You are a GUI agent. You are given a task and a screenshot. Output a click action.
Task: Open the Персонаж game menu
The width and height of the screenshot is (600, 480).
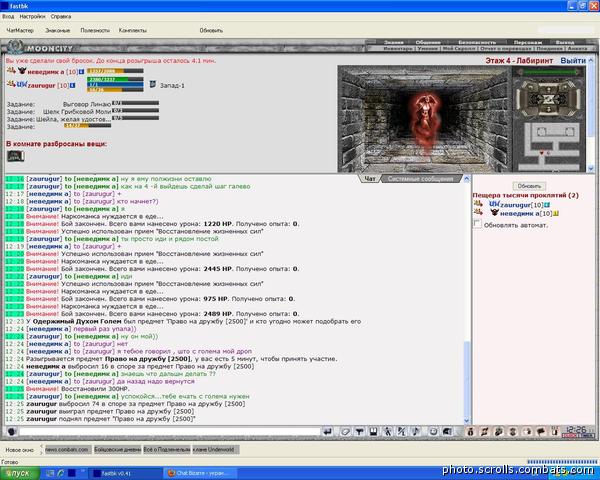point(528,42)
